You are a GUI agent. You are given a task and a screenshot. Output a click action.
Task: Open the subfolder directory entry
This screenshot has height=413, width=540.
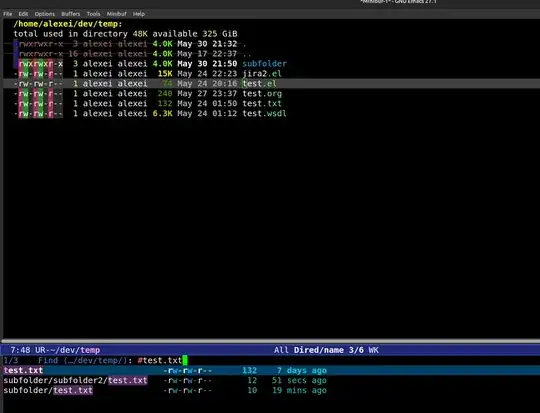[264, 64]
